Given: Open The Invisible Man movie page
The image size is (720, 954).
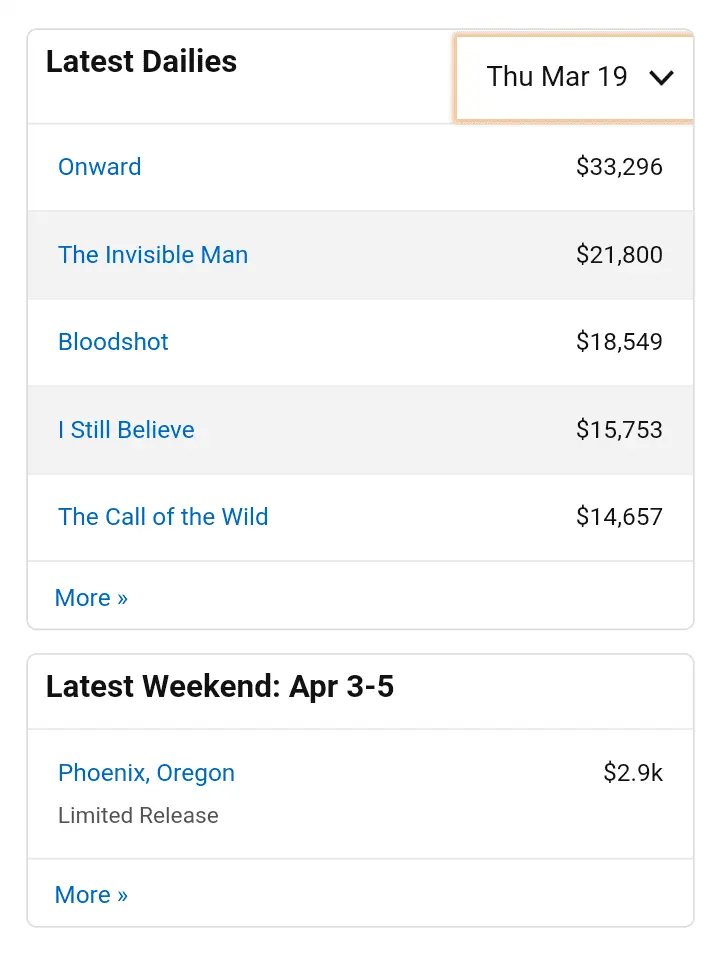Looking at the screenshot, I should pos(153,255).
